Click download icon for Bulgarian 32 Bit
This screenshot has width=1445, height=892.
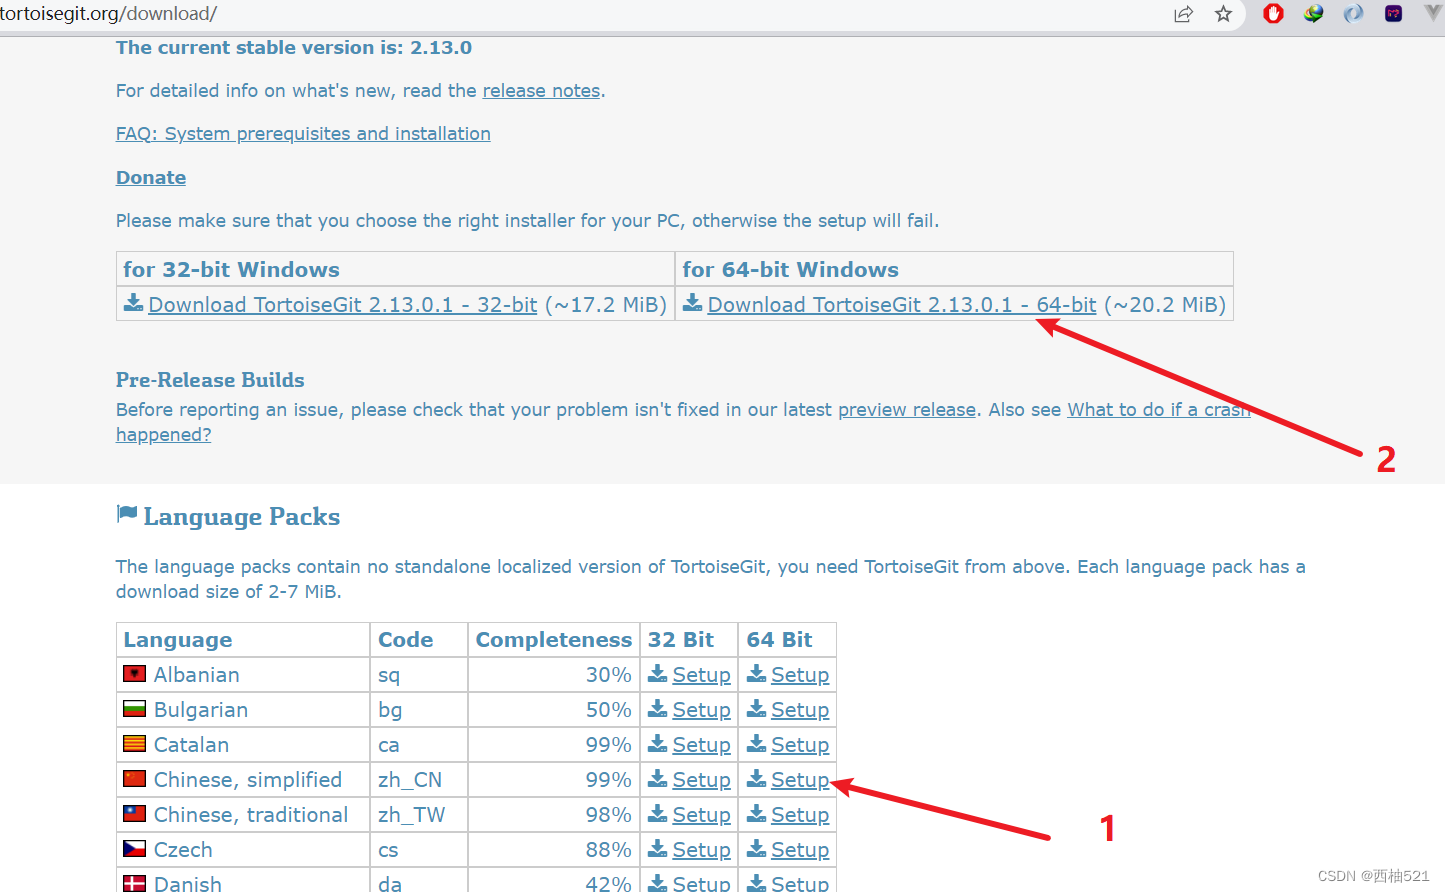tap(657, 708)
